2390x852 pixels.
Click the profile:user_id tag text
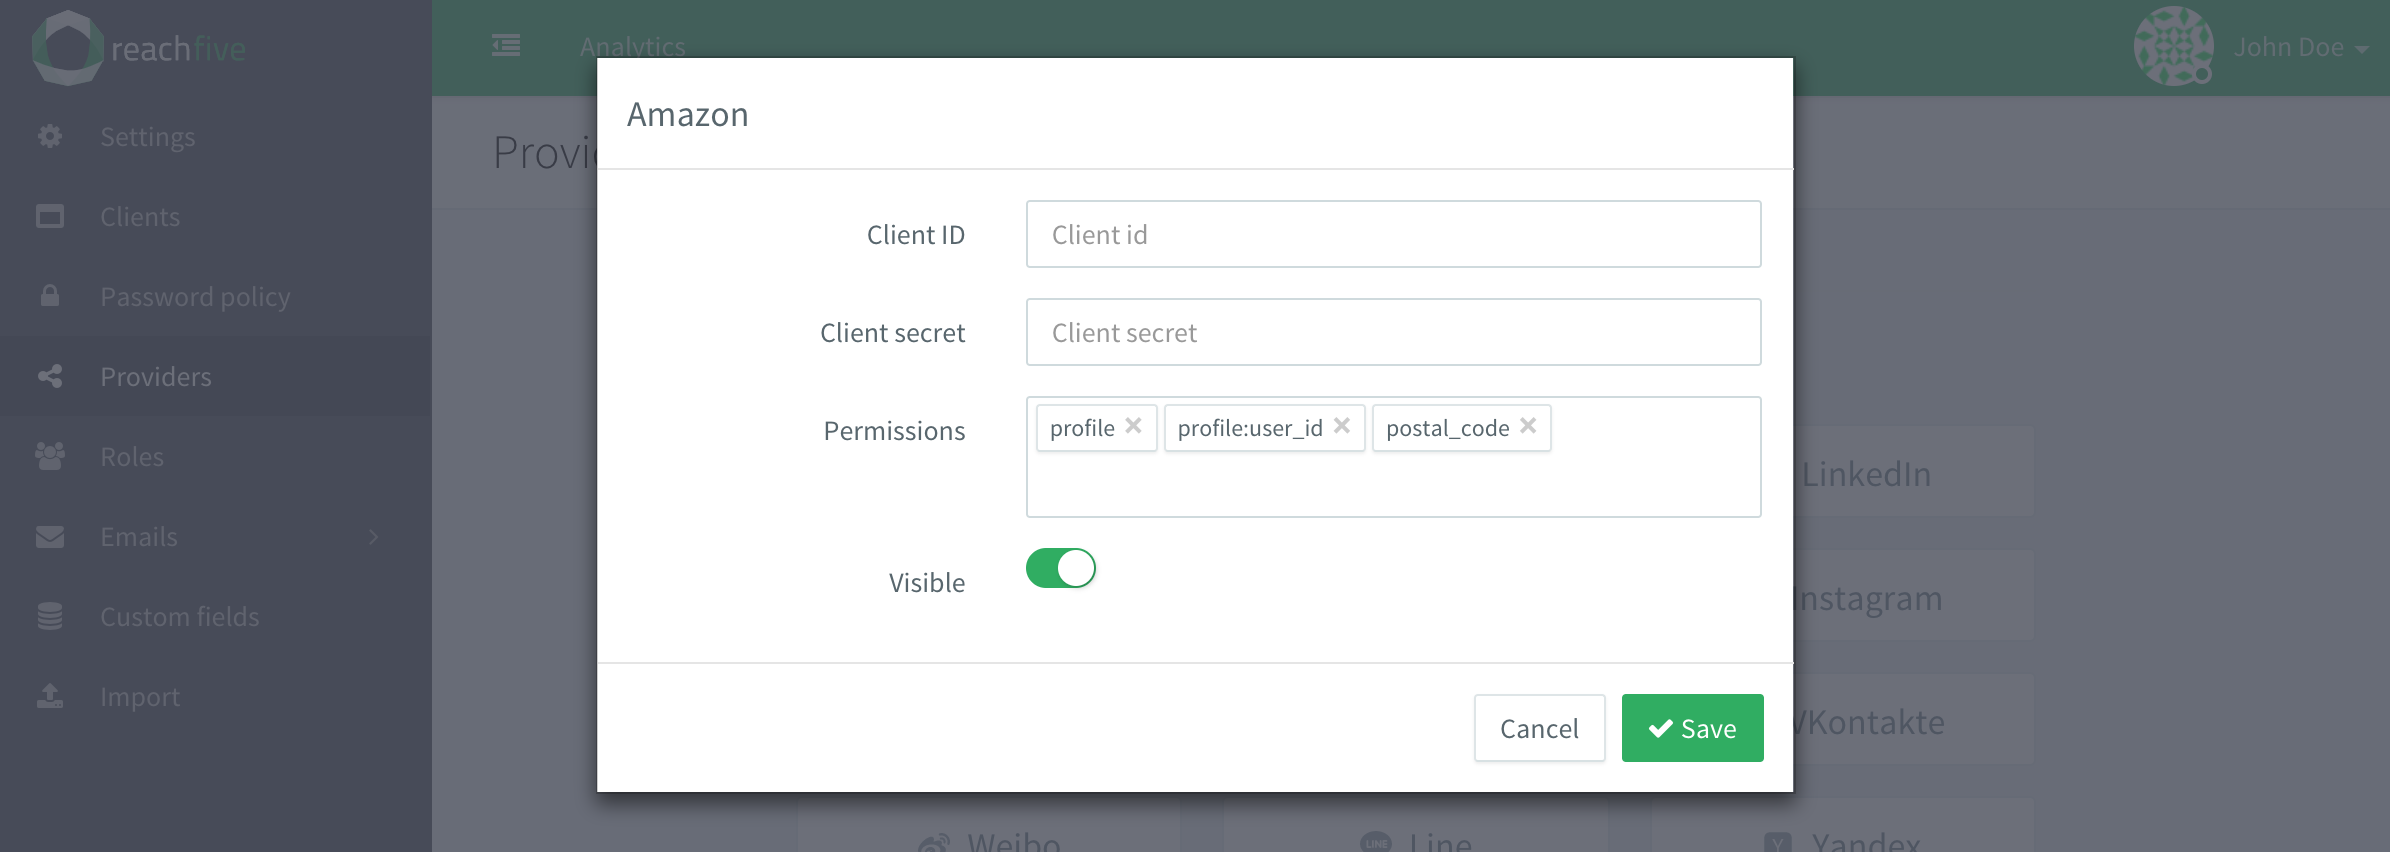pos(1250,428)
